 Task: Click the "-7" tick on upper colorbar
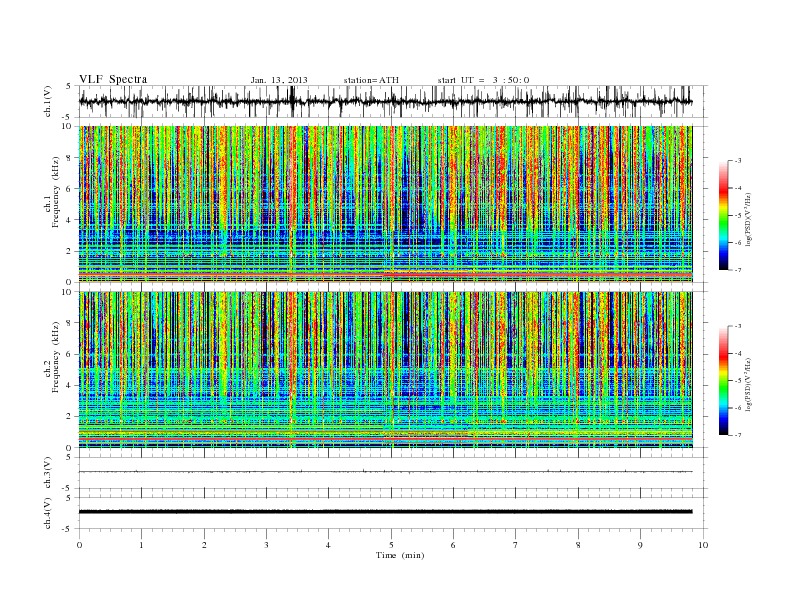[737, 270]
